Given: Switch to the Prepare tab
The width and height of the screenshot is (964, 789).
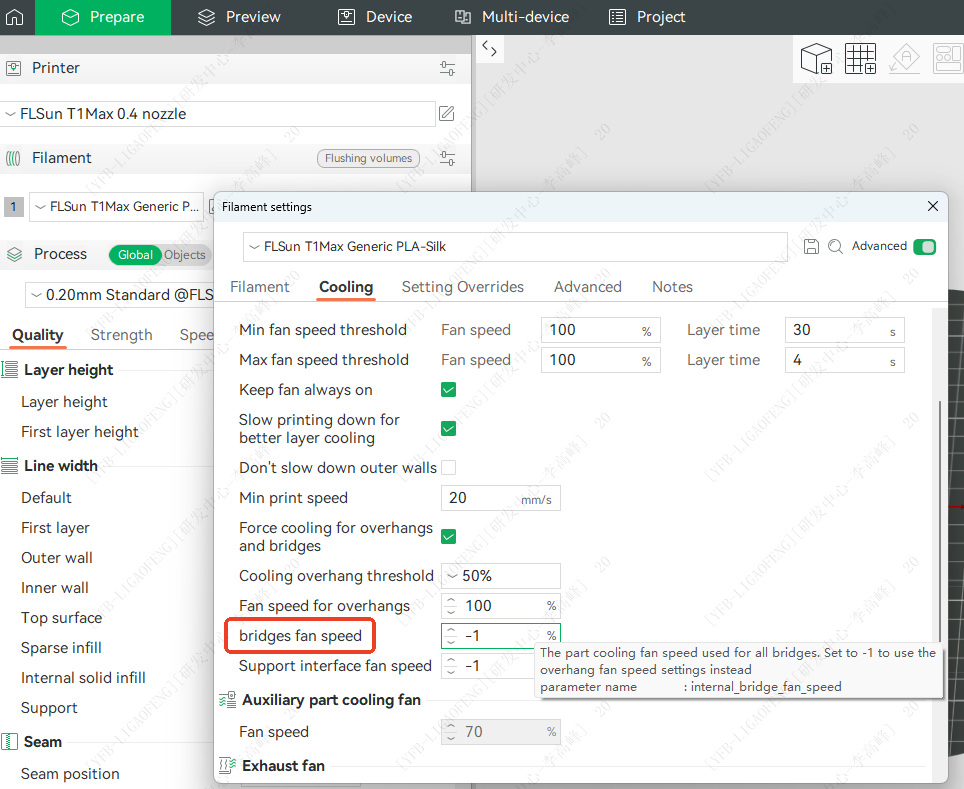Looking at the screenshot, I should pyautogui.click(x=103, y=17).
